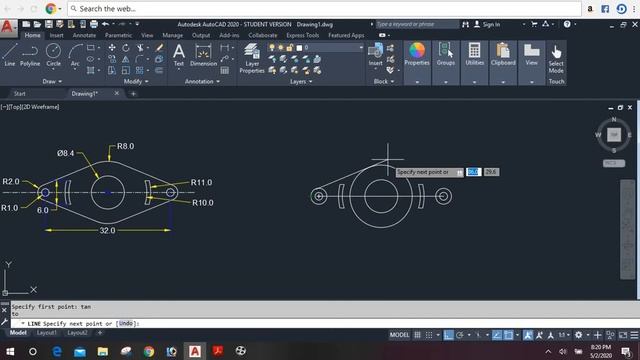The width and height of the screenshot is (640, 360).
Task: Open the Parametric ribbon tab
Action: 118,36
